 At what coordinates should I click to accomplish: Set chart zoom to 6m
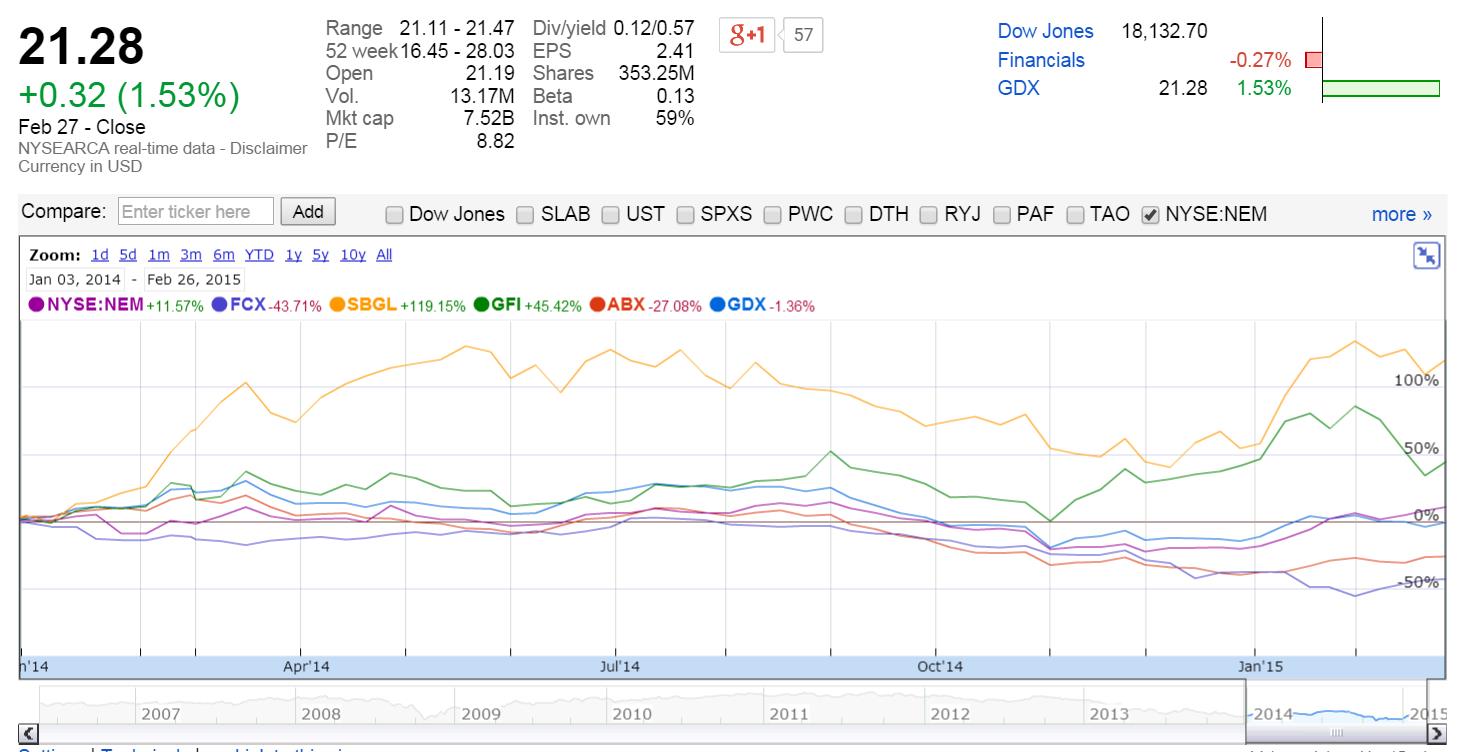[x=222, y=255]
